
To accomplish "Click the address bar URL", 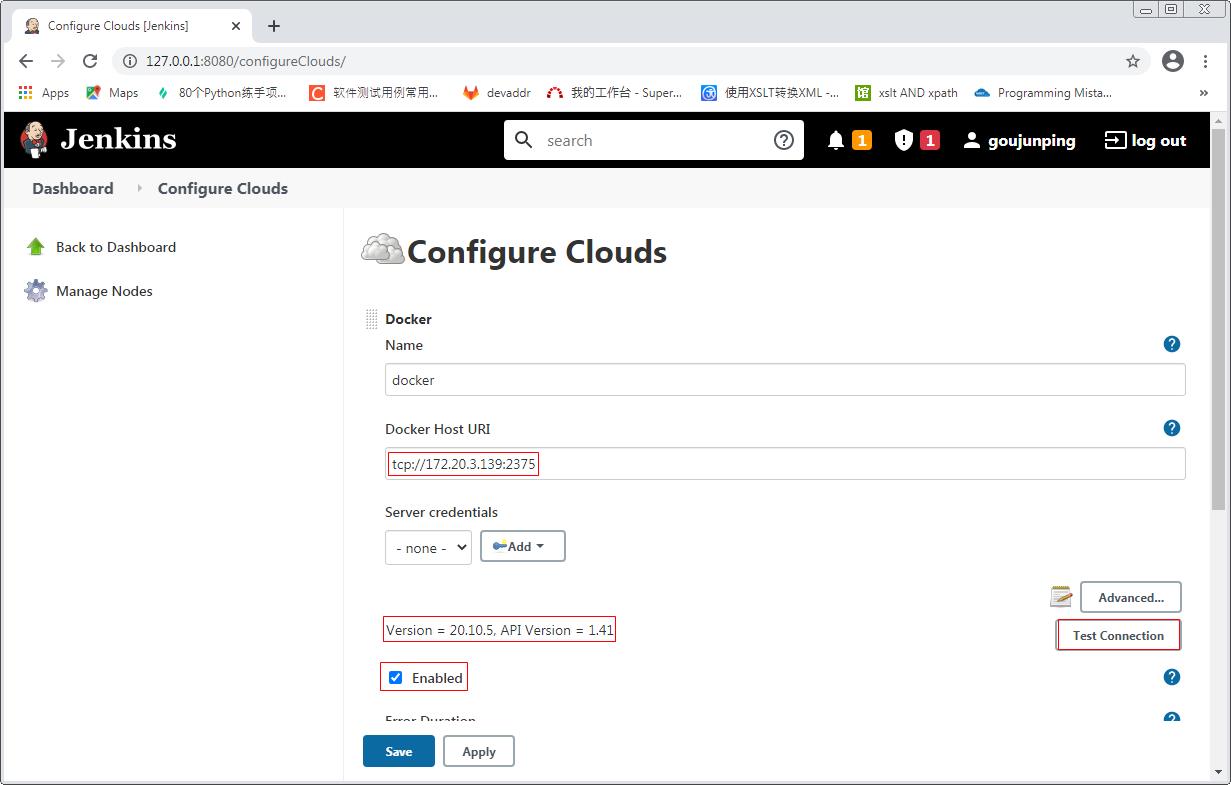I will tap(245, 61).
